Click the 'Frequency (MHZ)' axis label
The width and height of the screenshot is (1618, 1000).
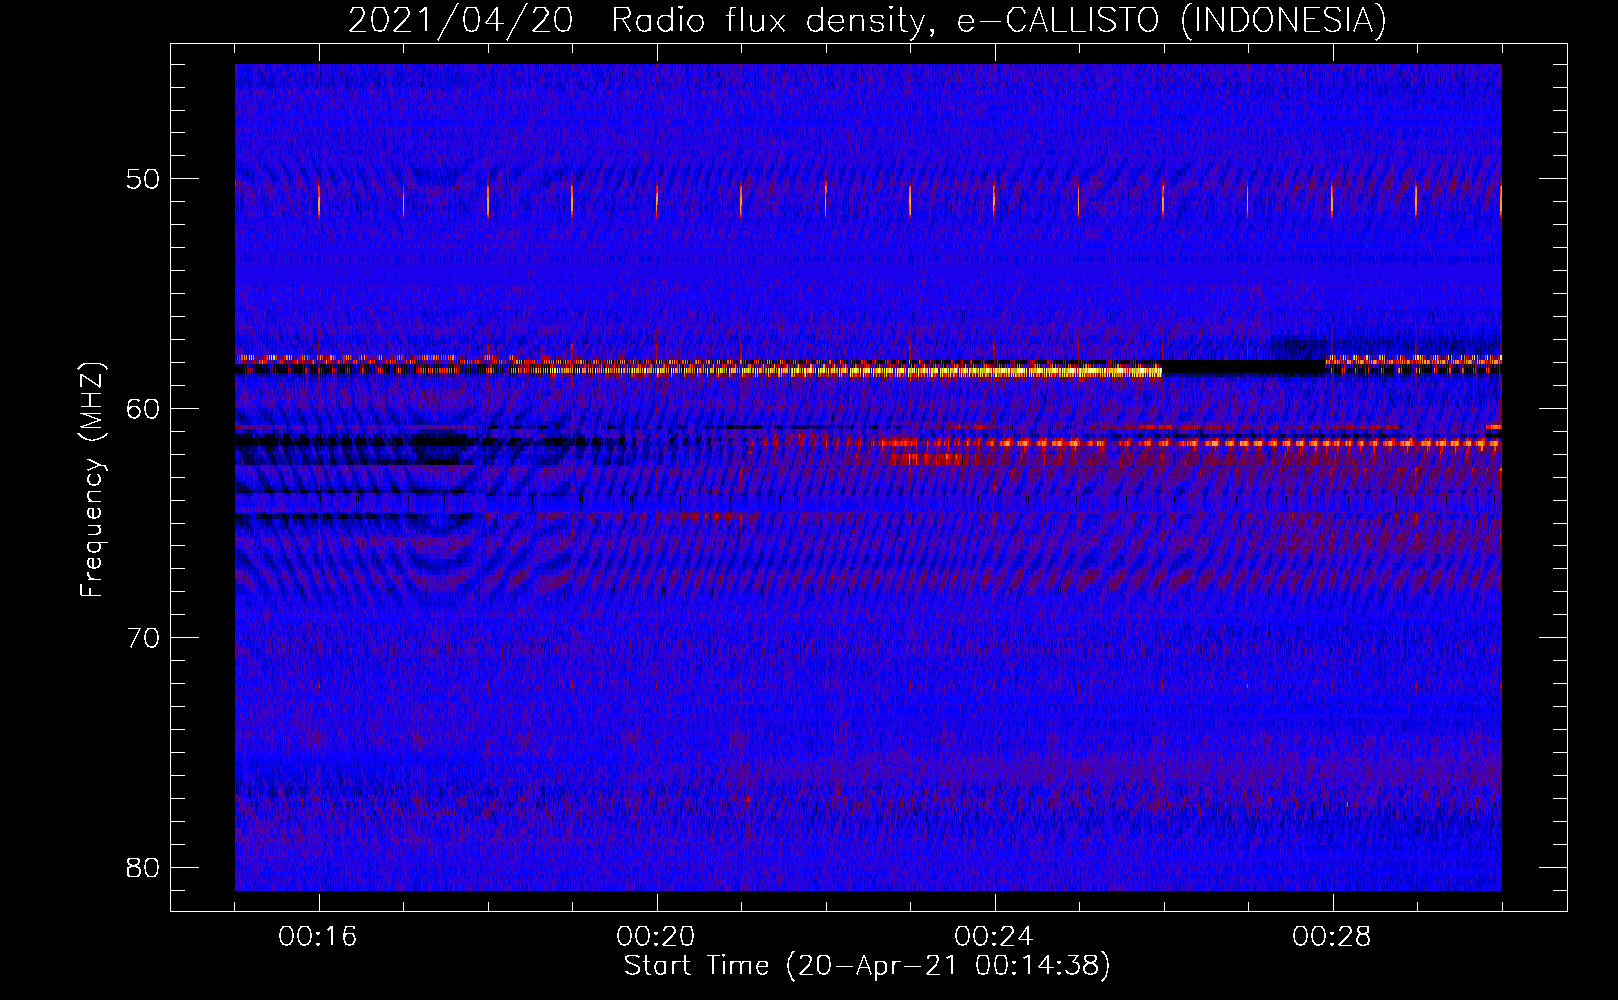(x=92, y=480)
